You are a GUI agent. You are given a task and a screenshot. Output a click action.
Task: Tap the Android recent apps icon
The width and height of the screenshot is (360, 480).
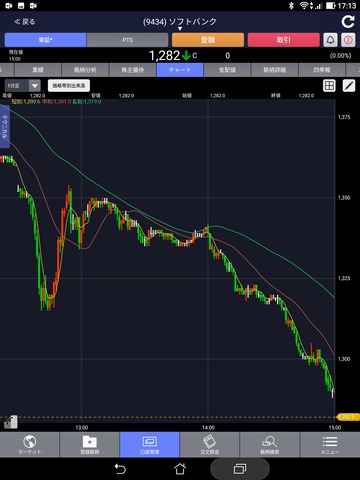click(x=240, y=469)
